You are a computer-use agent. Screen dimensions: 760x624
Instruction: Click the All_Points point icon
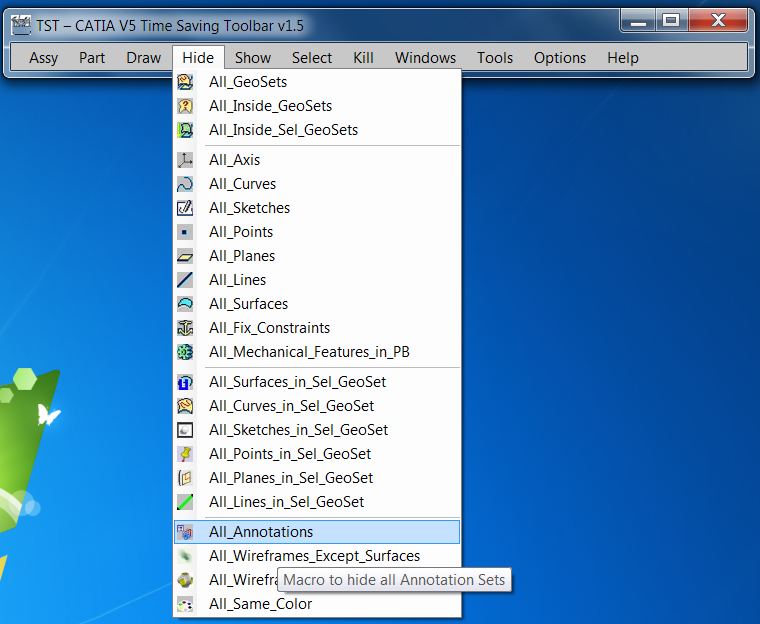[185, 232]
